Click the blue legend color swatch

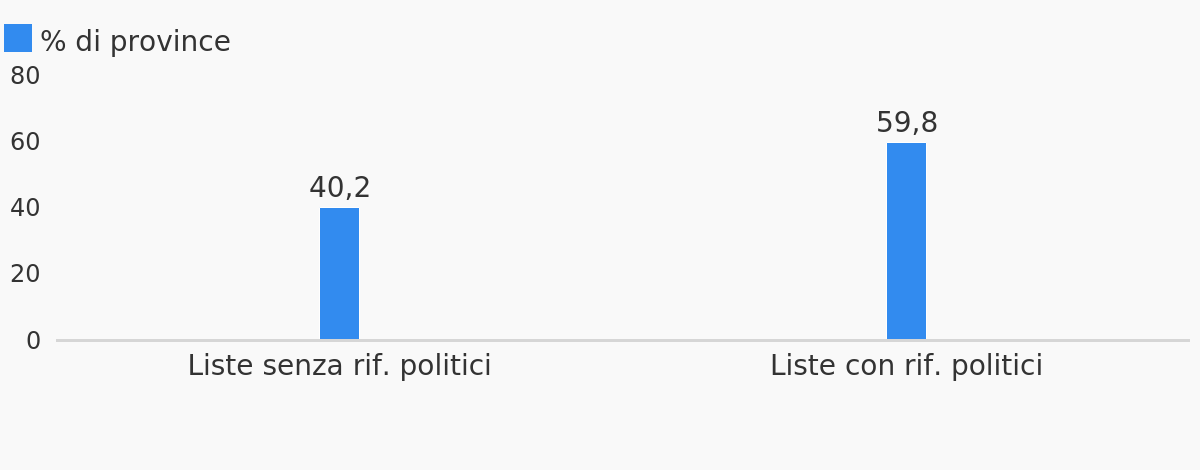pos(18,38)
